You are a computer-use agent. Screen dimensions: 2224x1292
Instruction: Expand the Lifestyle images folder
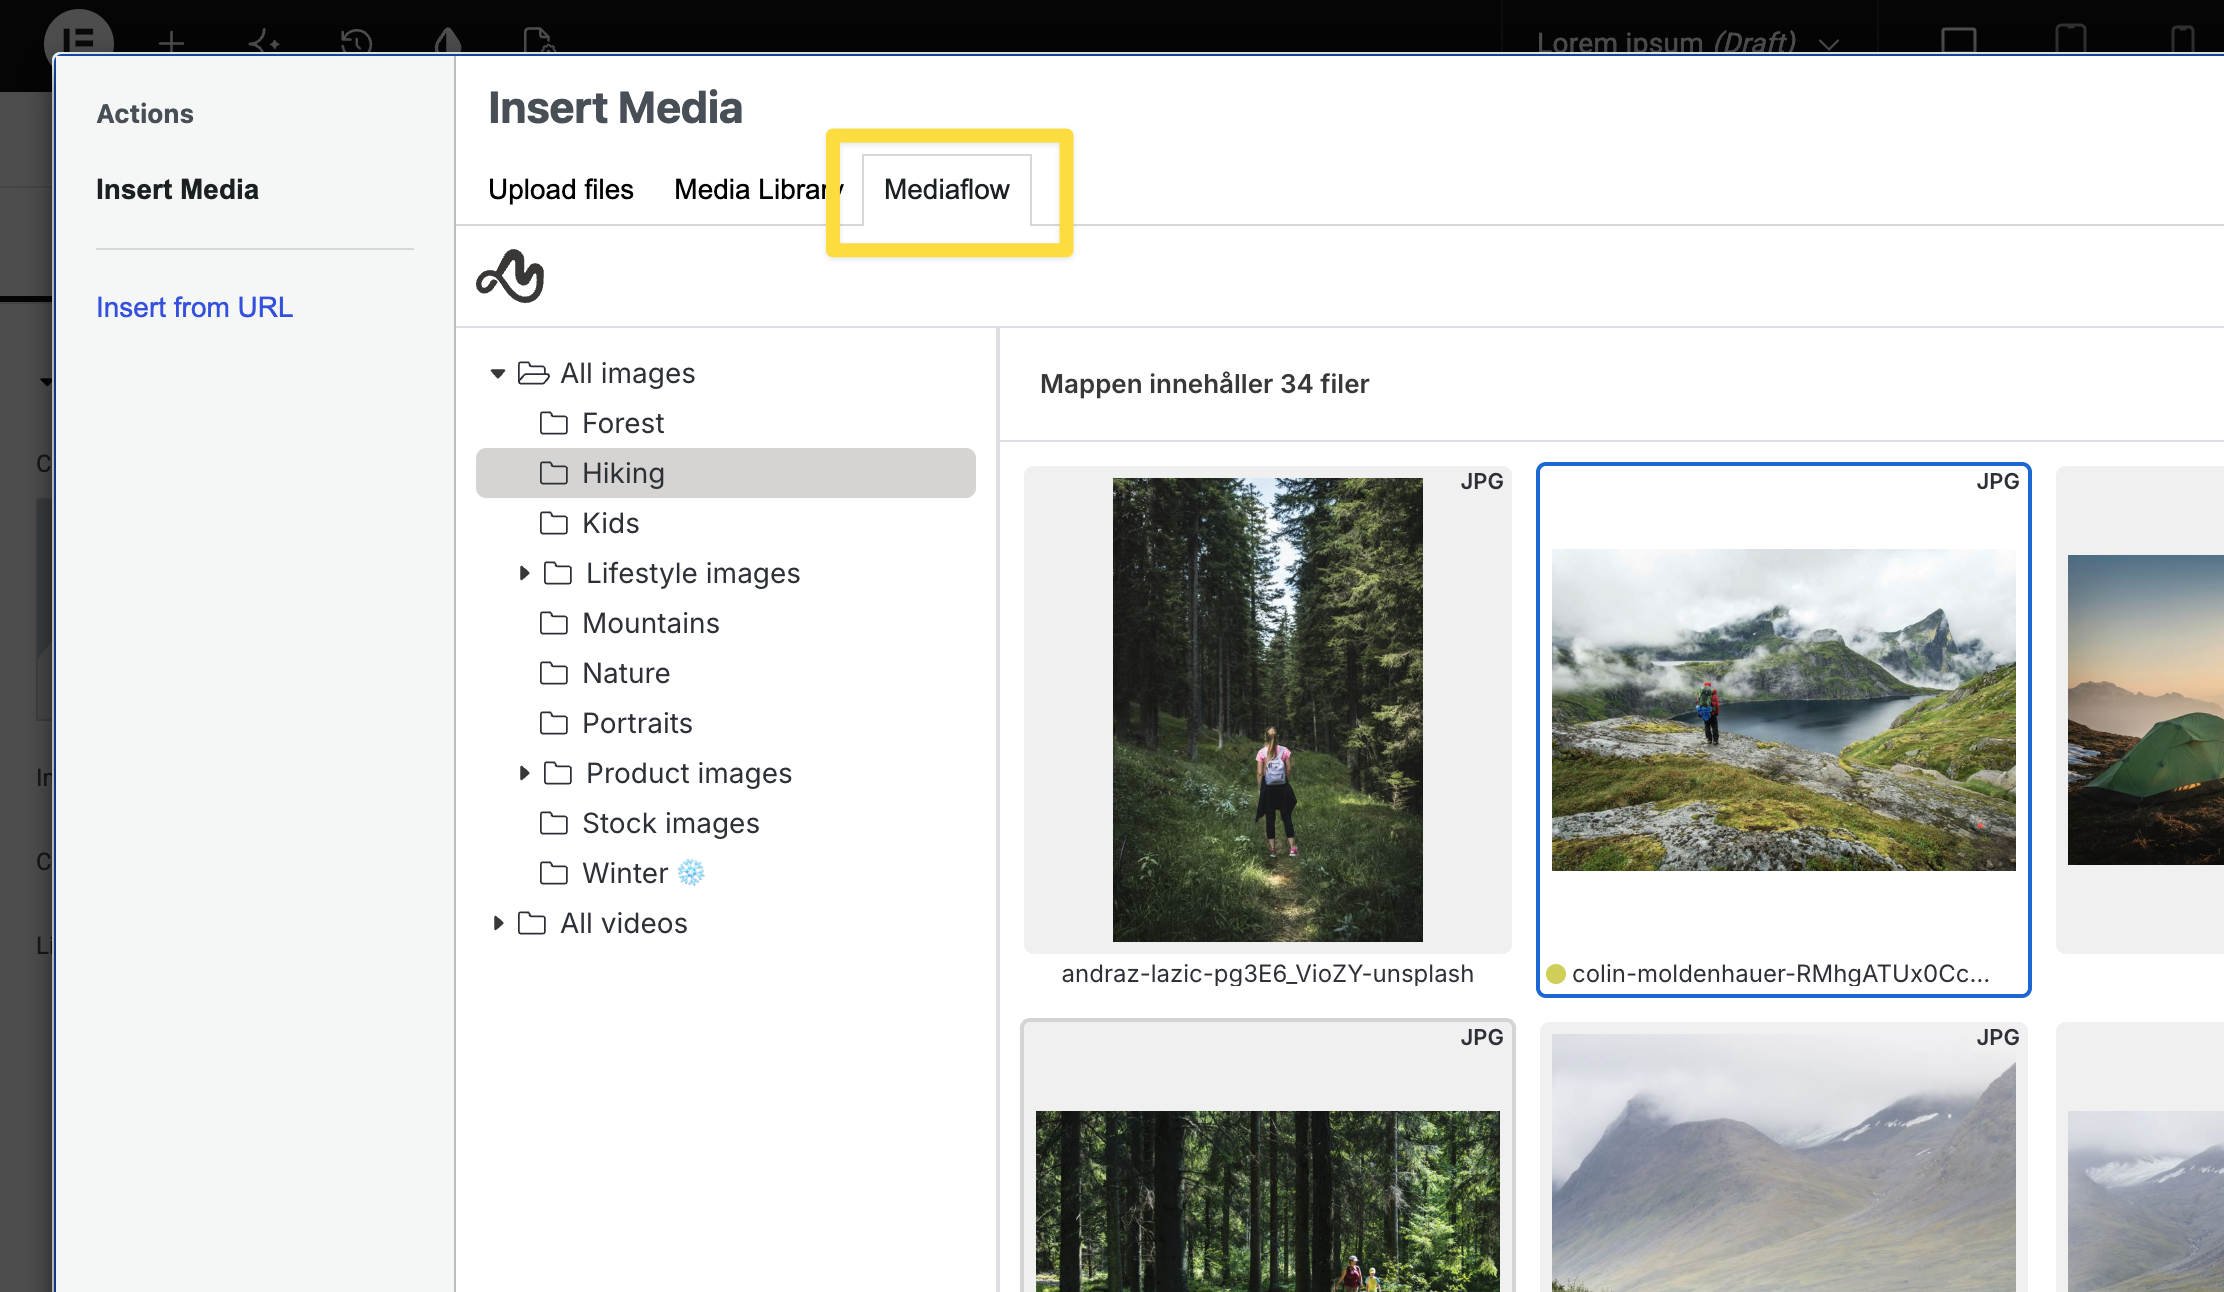click(x=524, y=573)
